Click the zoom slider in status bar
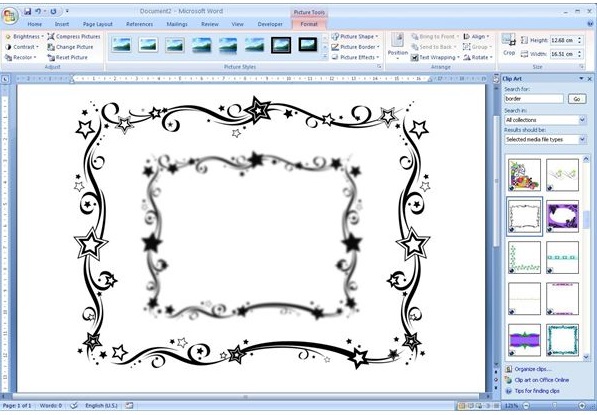This screenshot has width=597, height=415. (x=554, y=406)
